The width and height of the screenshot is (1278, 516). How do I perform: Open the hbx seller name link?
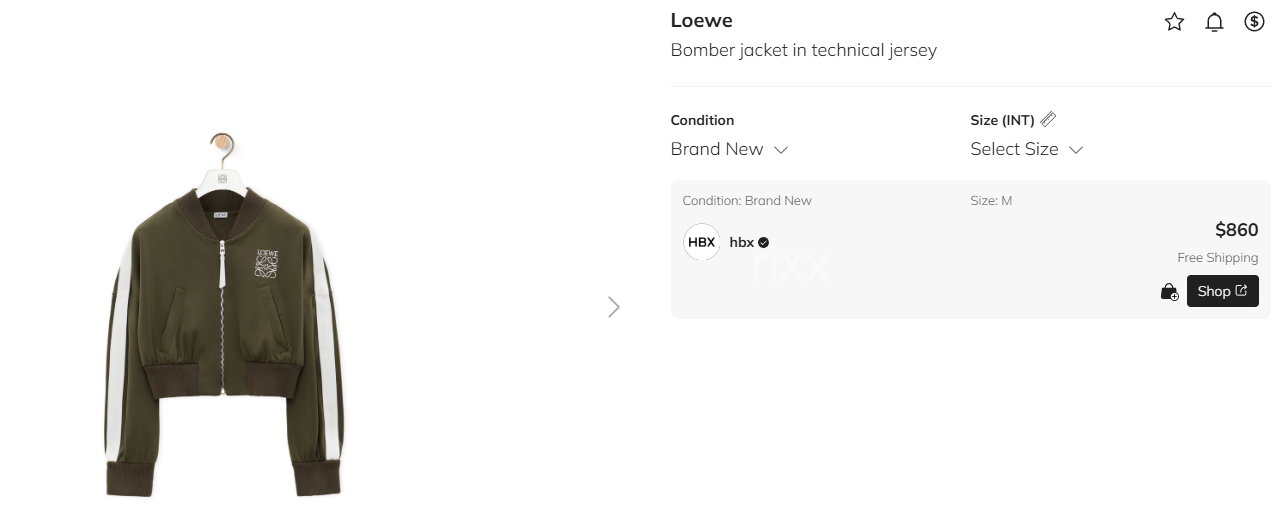(741, 242)
